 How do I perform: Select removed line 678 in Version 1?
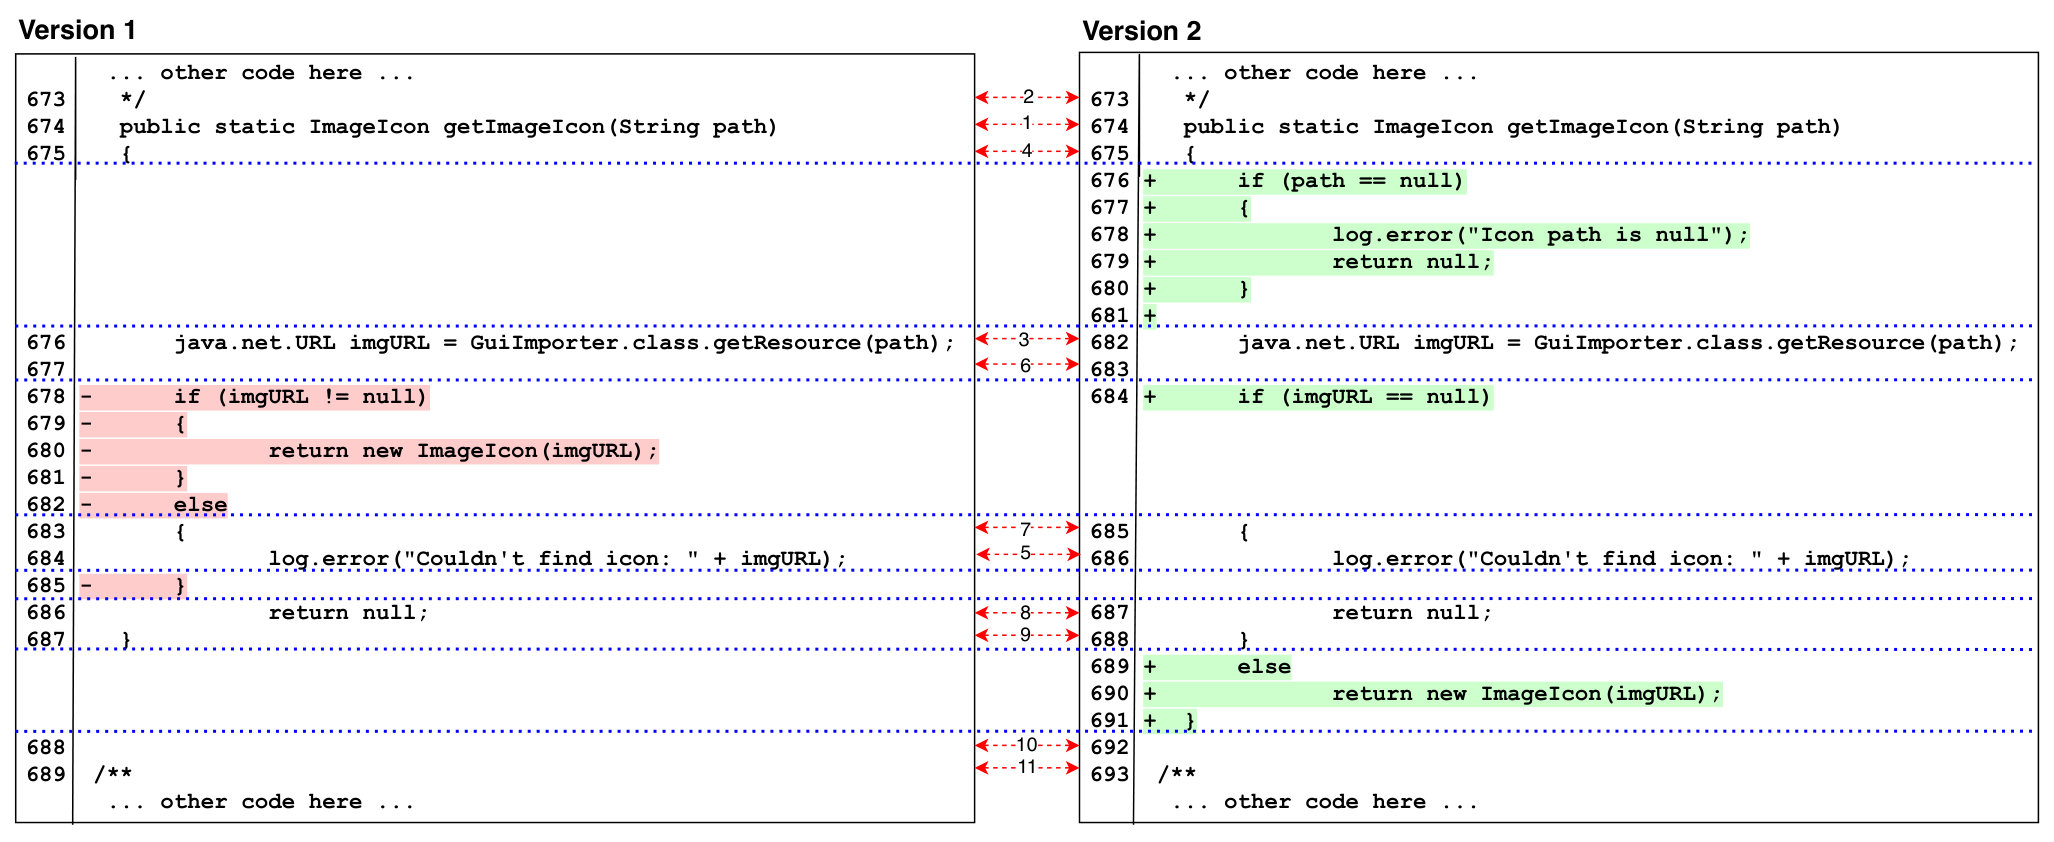255,397
